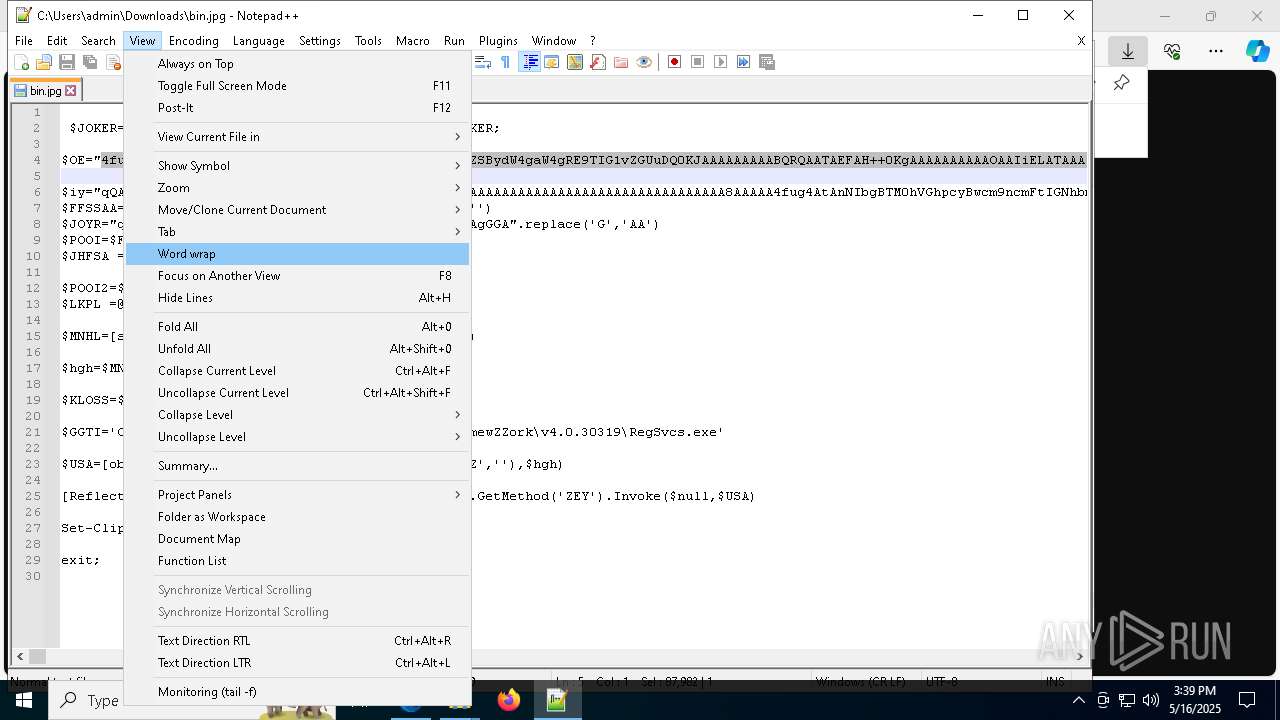Open Summary... dialog entry
Image resolution: width=1280 pixels, height=720 pixels.
[298, 466]
